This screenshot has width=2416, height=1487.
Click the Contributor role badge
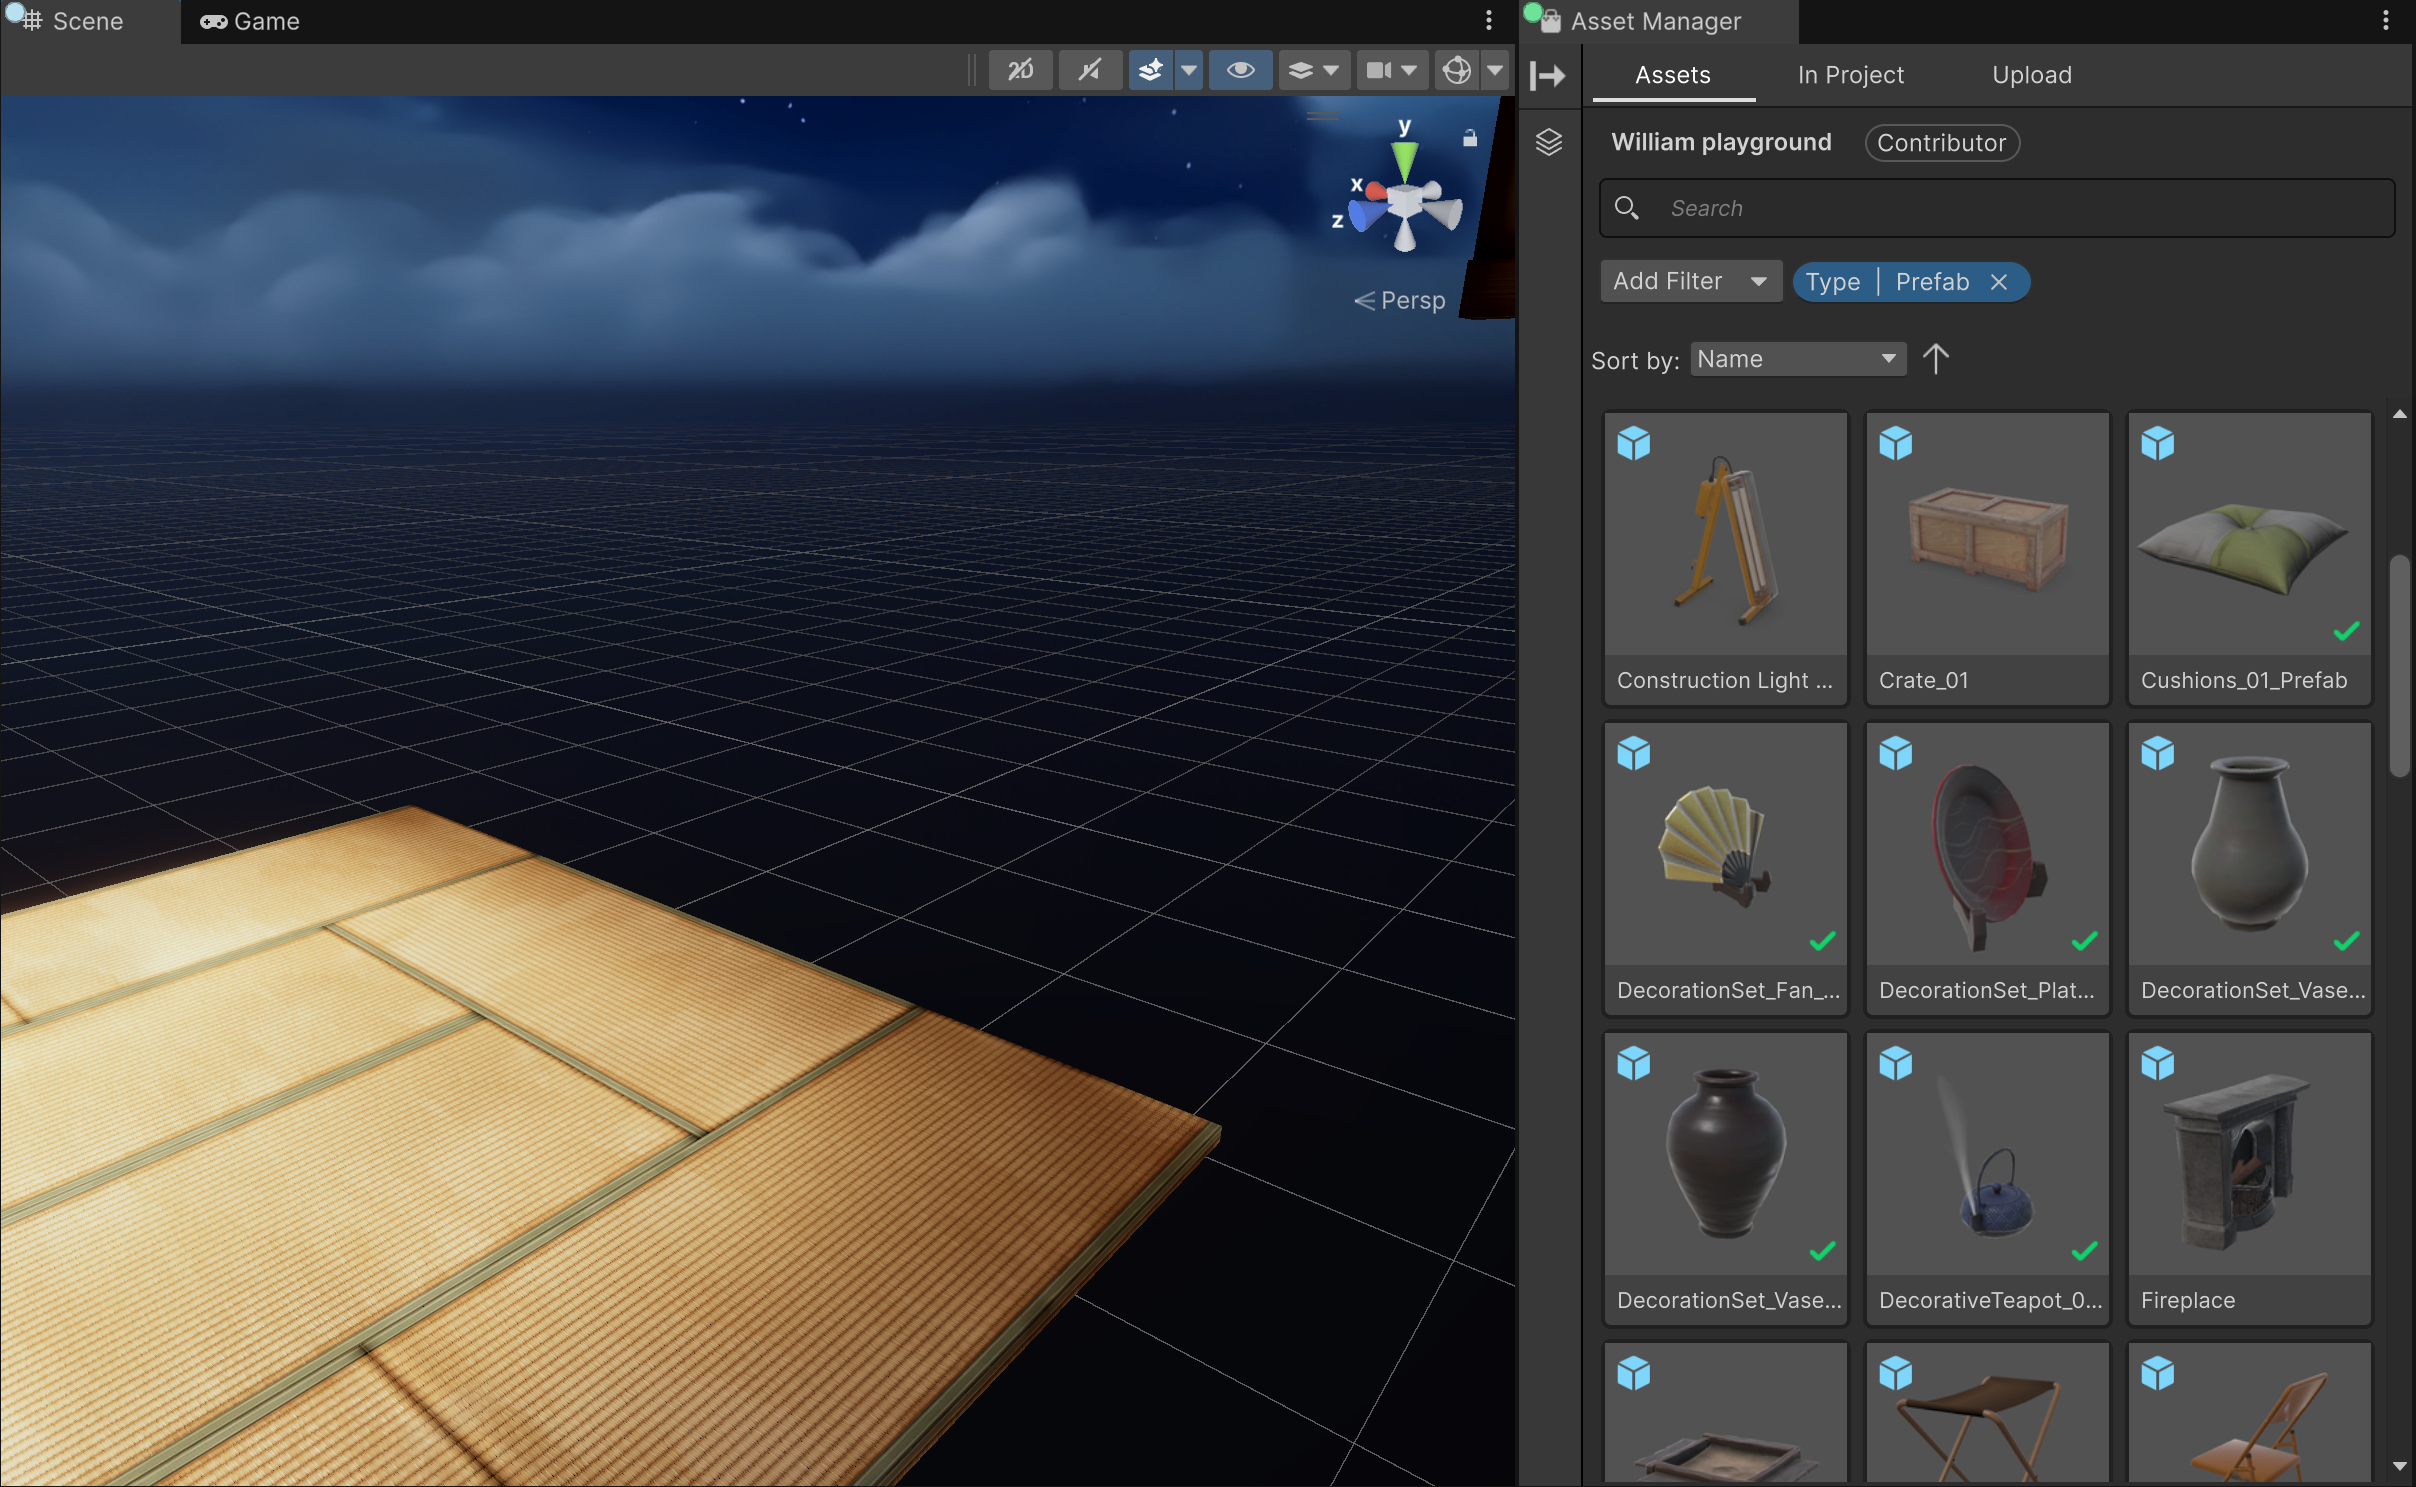point(1942,143)
